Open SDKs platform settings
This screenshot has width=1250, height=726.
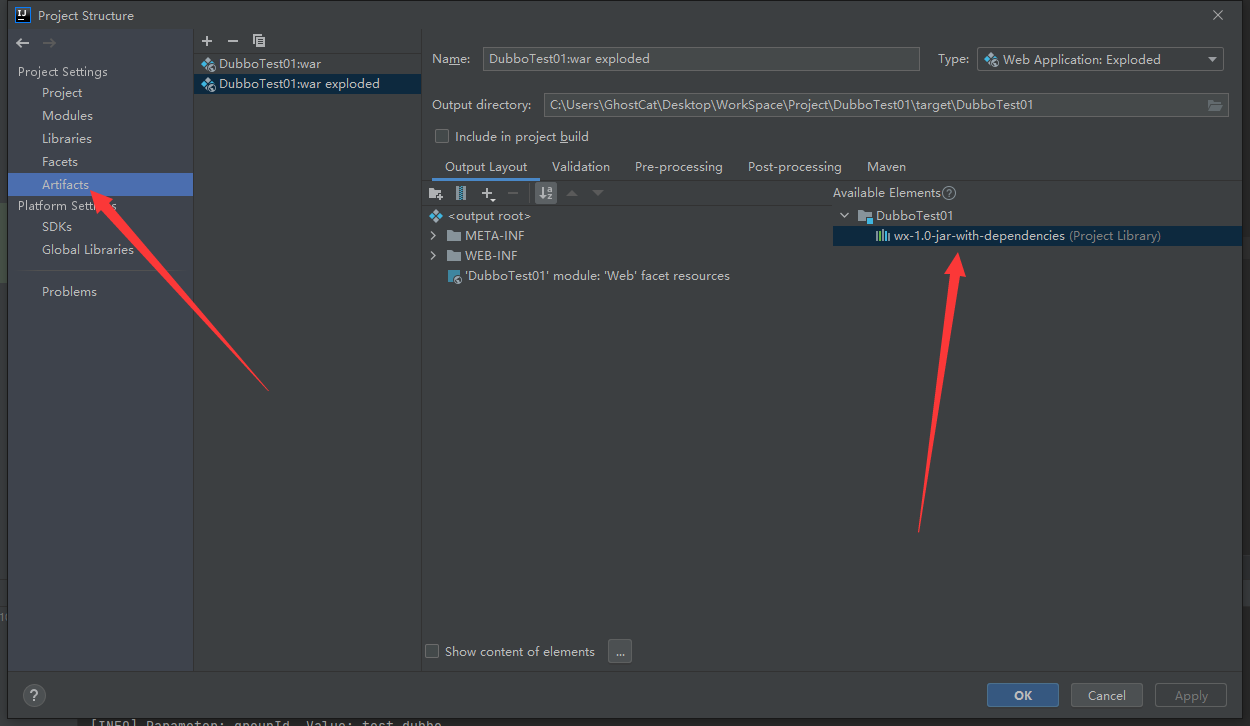tap(57, 227)
